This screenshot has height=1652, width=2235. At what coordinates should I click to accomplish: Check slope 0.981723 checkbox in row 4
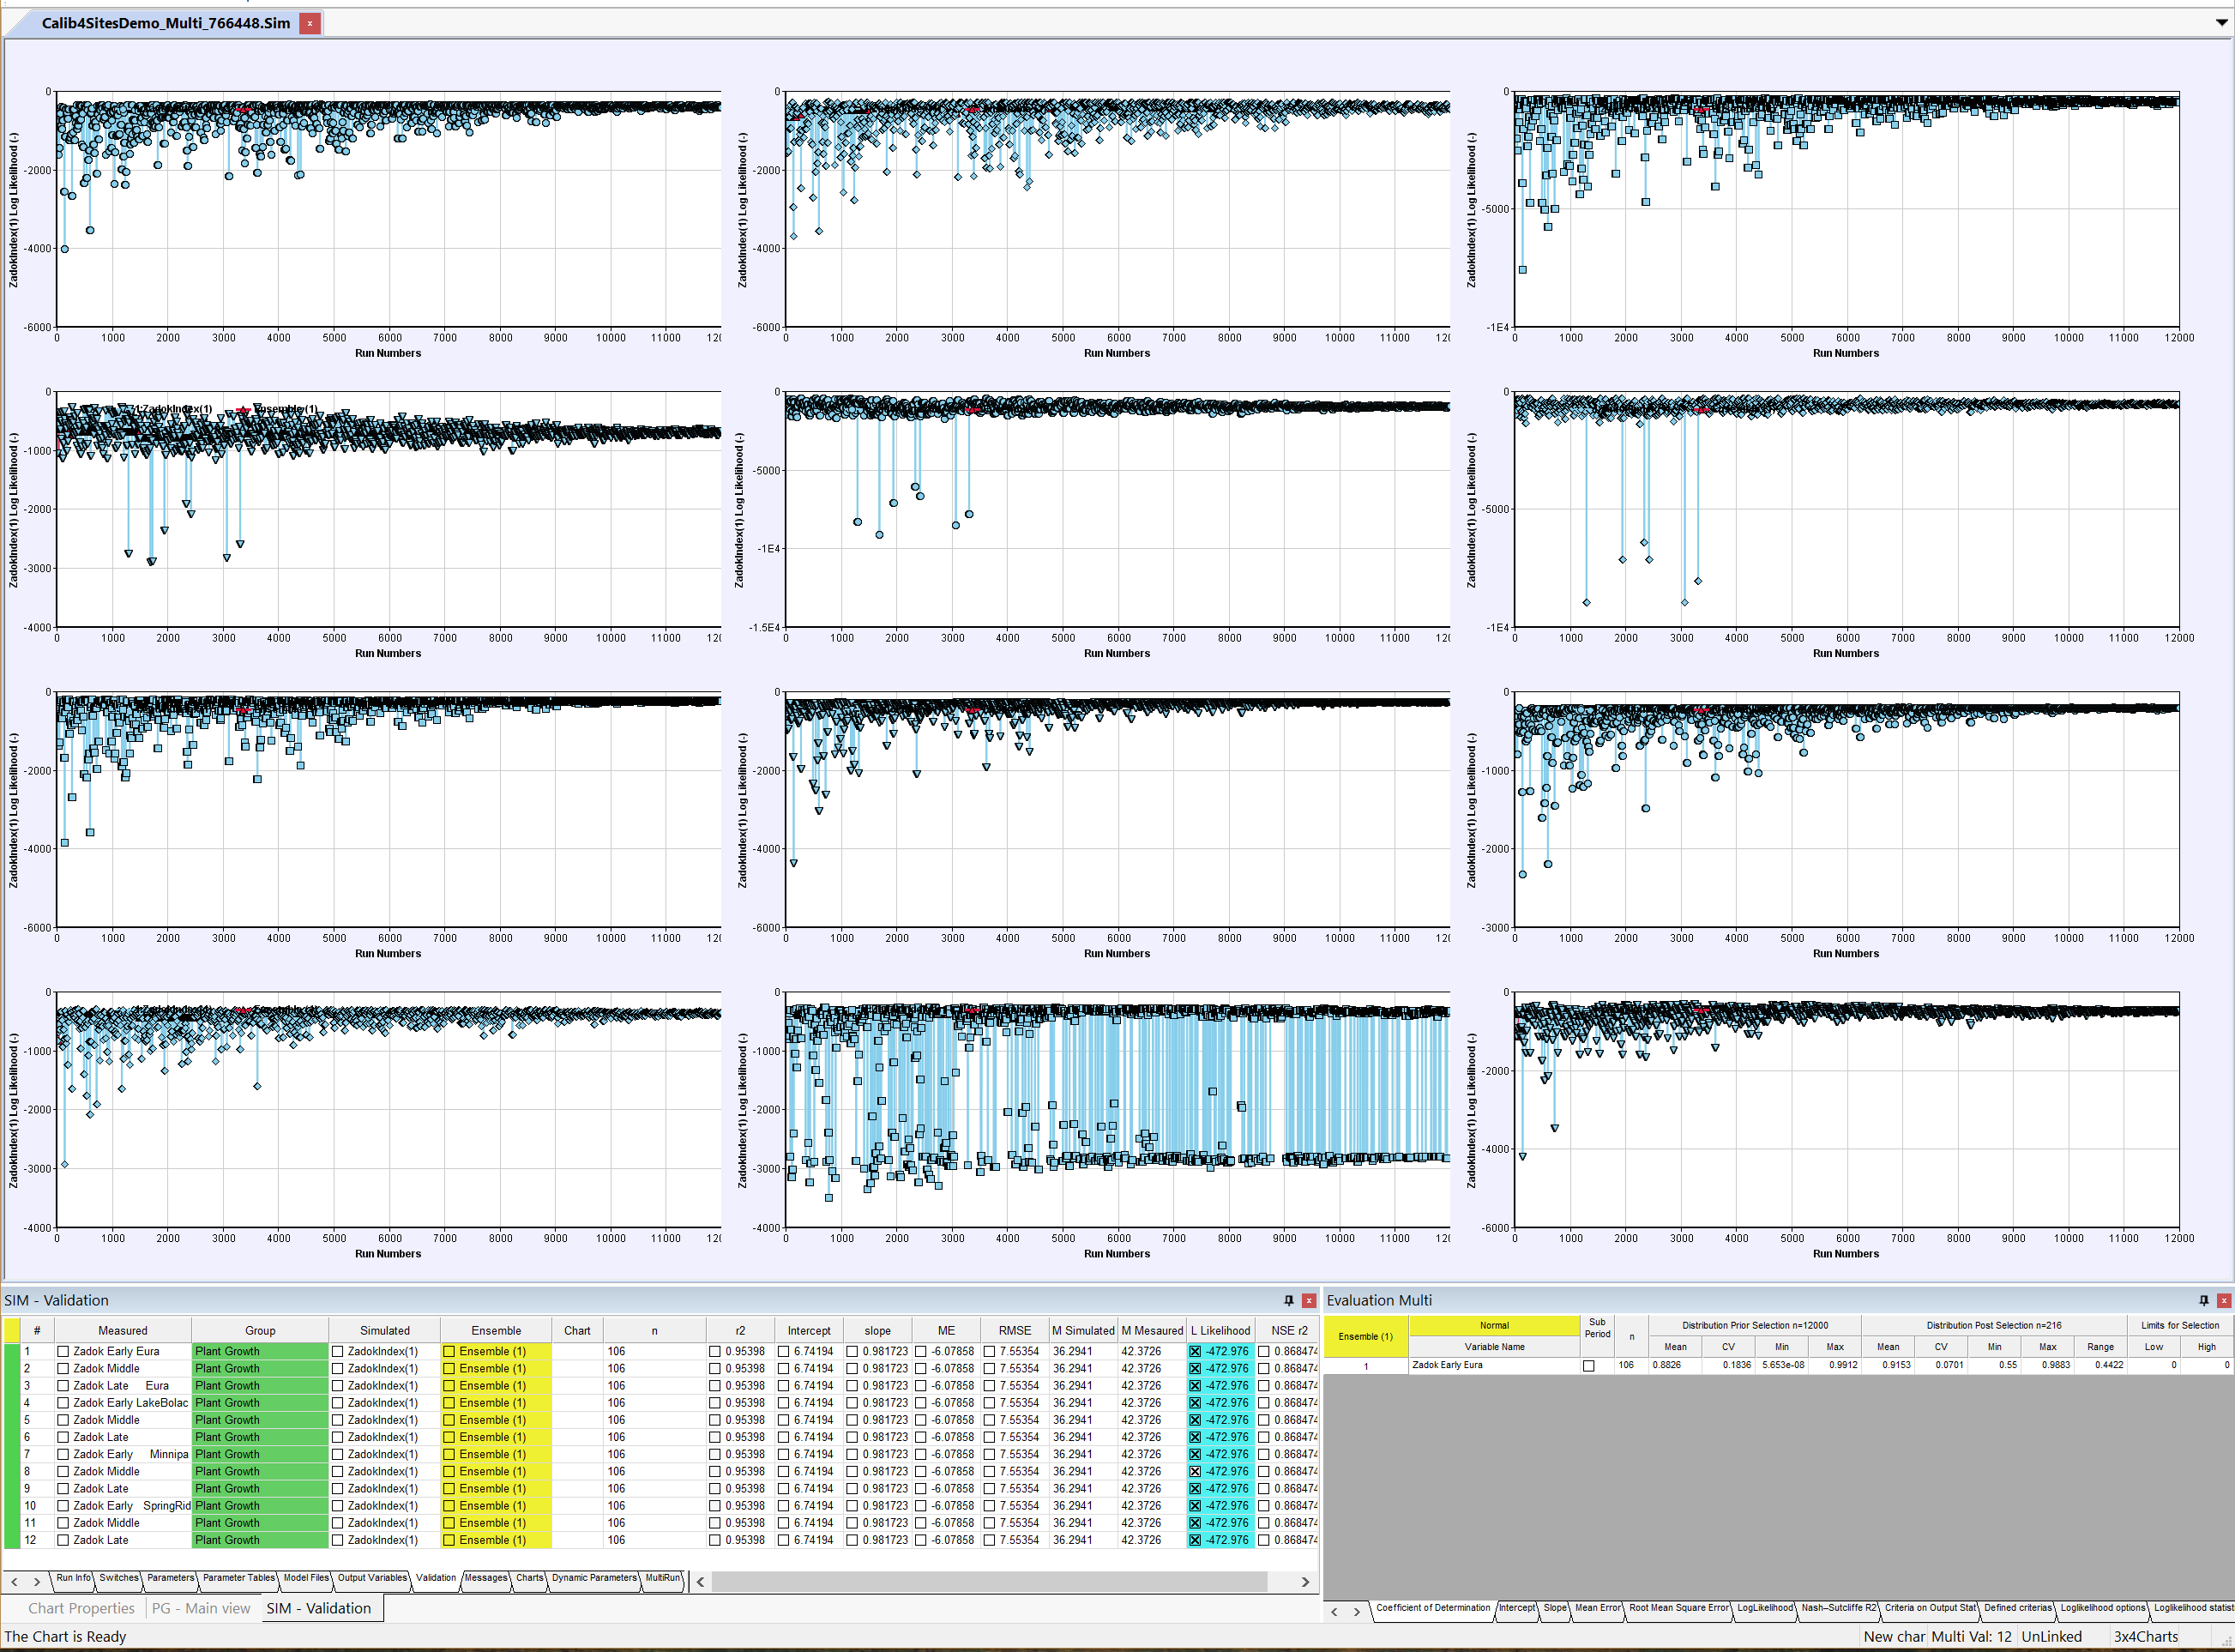pos(852,1403)
